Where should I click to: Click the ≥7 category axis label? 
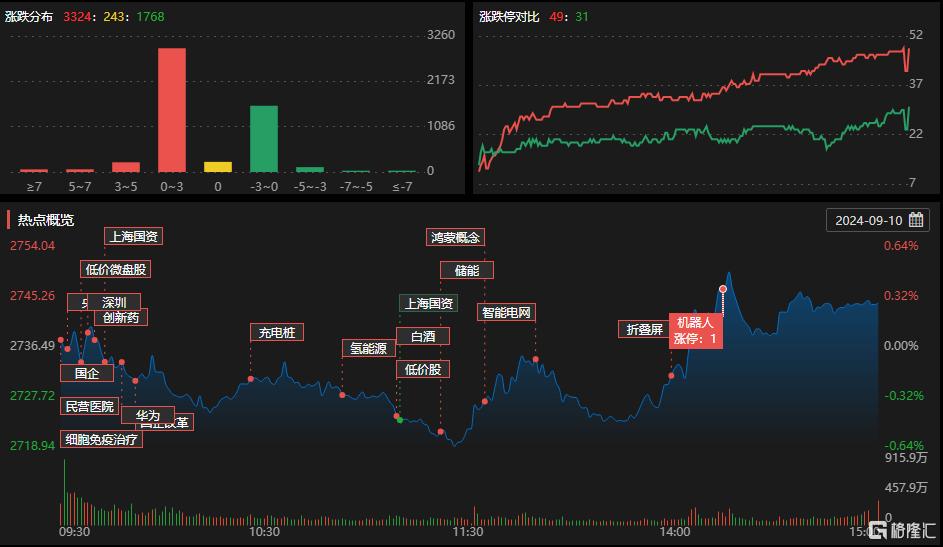point(34,187)
